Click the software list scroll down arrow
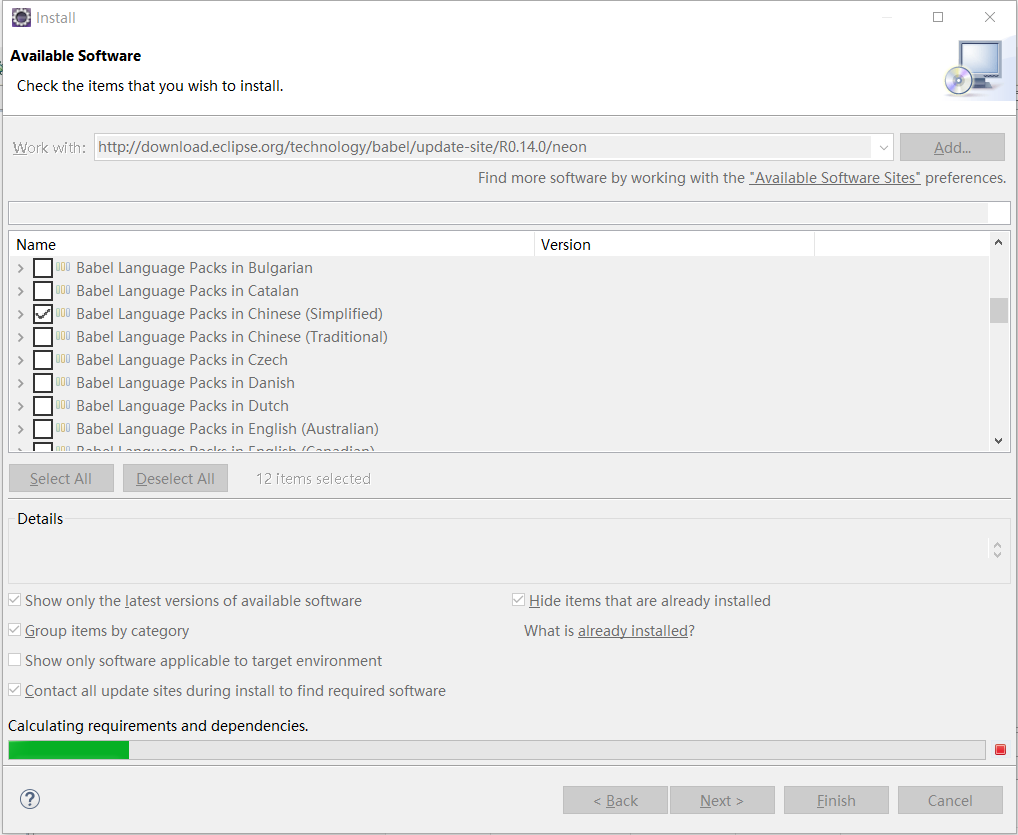This screenshot has height=835, width=1018. [x=999, y=440]
